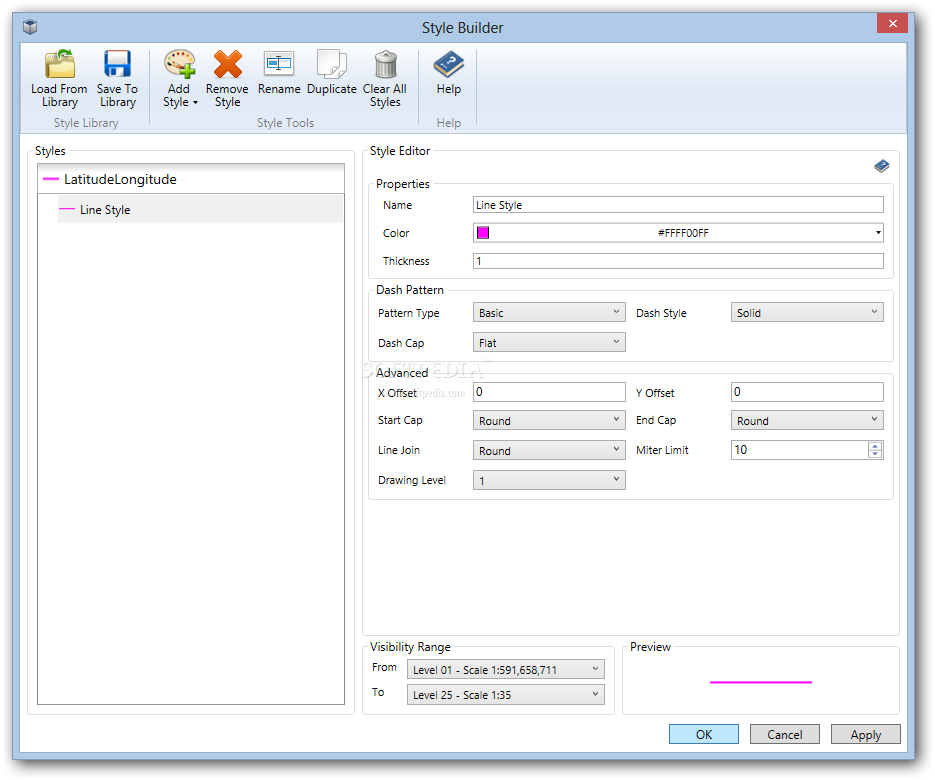The height and width of the screenshot is (780, 935).
Task: Click the magenta preview line
Action: coord(760,682)
